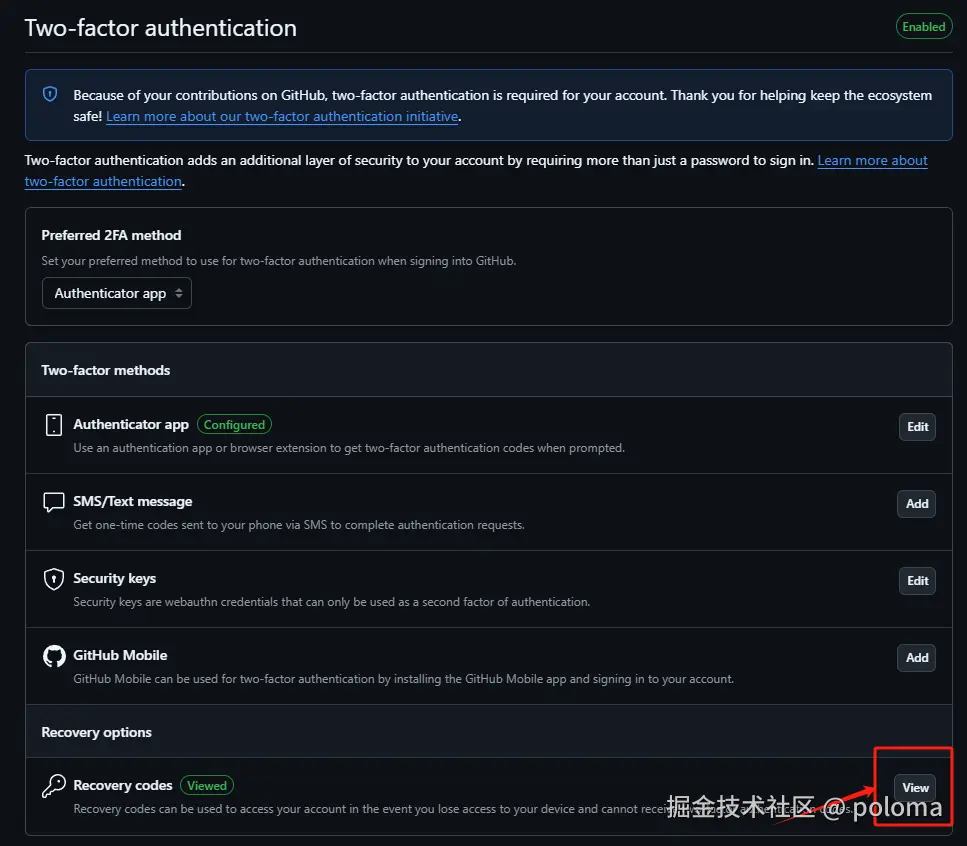Image resolution: width=967 pixels, height=846 pixels.
Task: Click the Recovery codes key icon
Action: coord(54,786)
